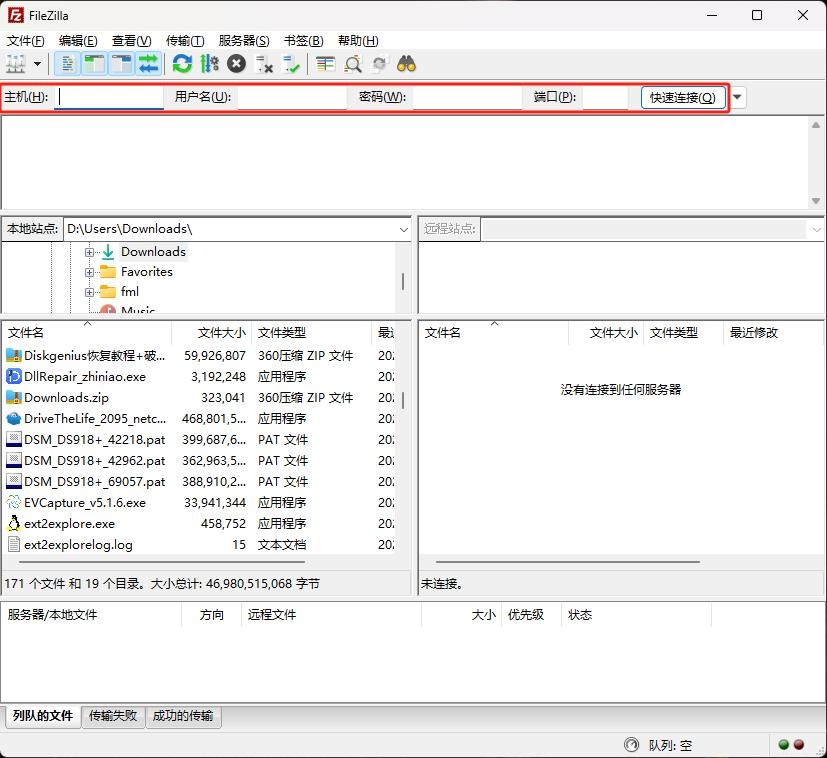Click the EVCapture_v5.1.6.exe file icon
The height and width of the screenshot is (758, 827).
(14, 503)
